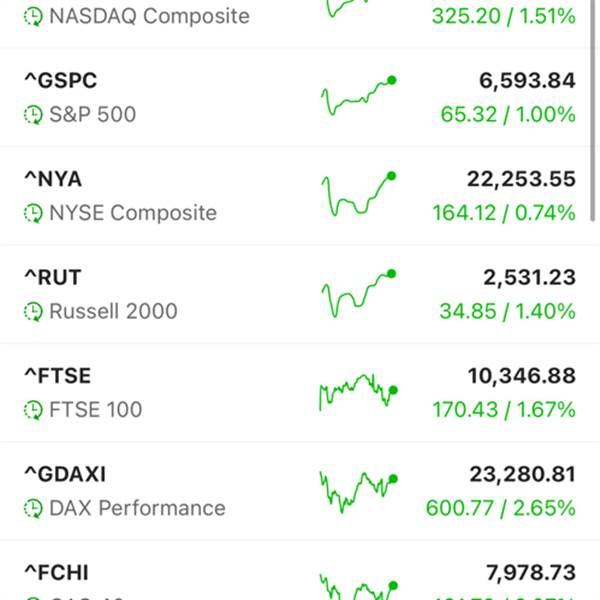This screenshot has height=600, width=600.
Task: Click the clock icon beside Russell 2000
Action: 34,311
